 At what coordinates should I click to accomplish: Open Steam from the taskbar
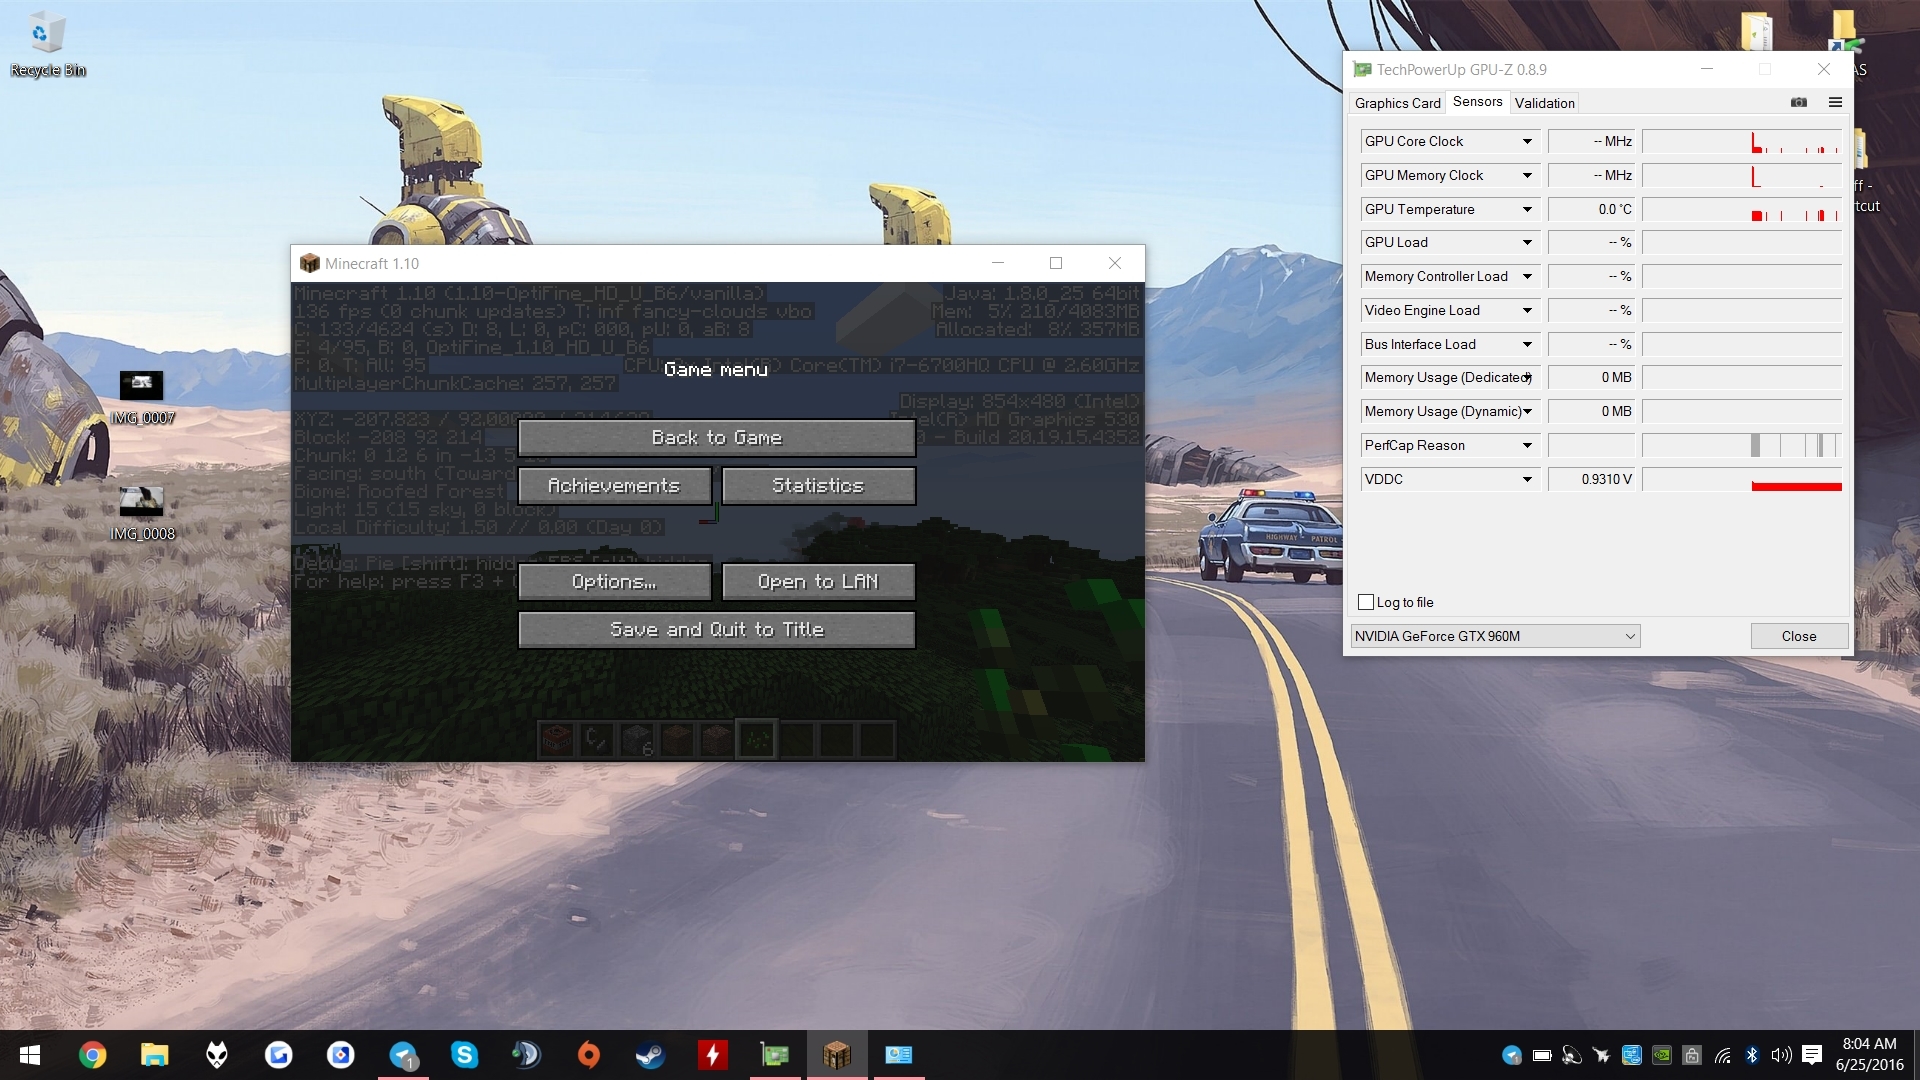coord(650,1055)
